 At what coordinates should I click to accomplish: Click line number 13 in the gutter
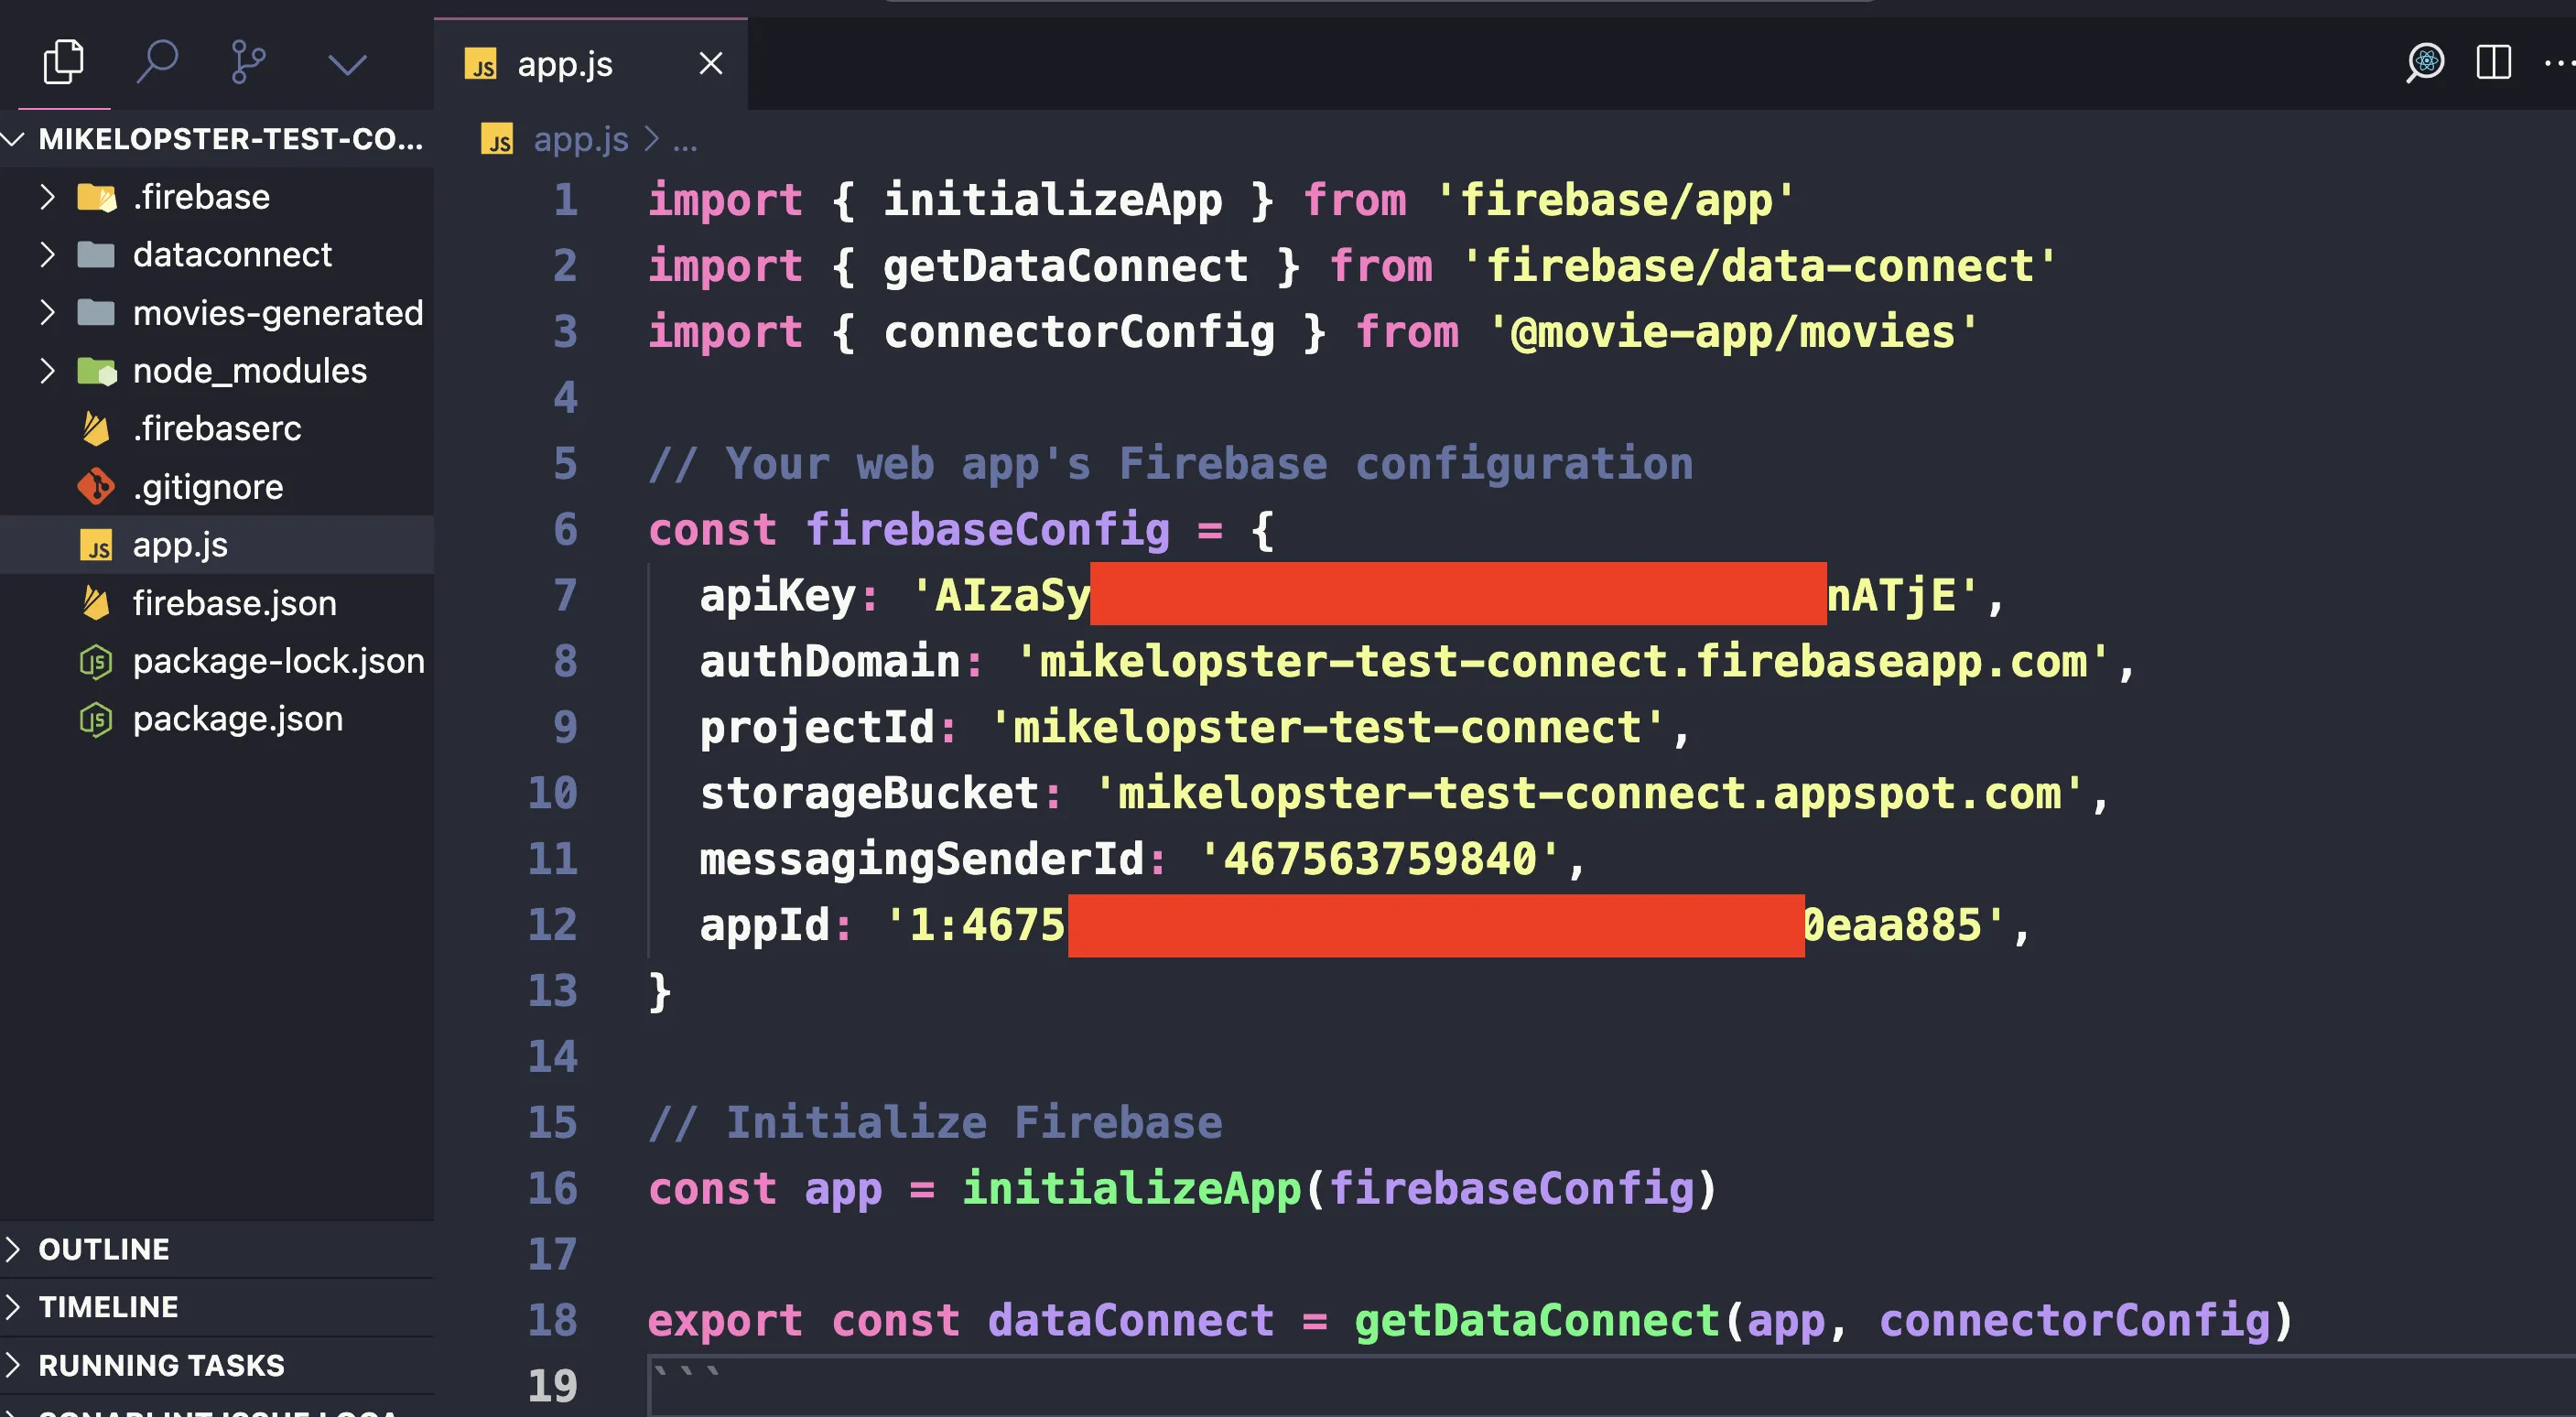(553, 990)
